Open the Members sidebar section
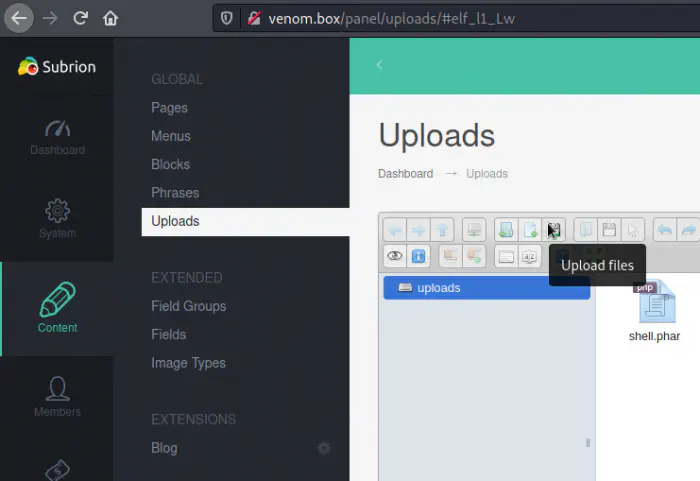This screenshot has width=700, height=481. 57,395
